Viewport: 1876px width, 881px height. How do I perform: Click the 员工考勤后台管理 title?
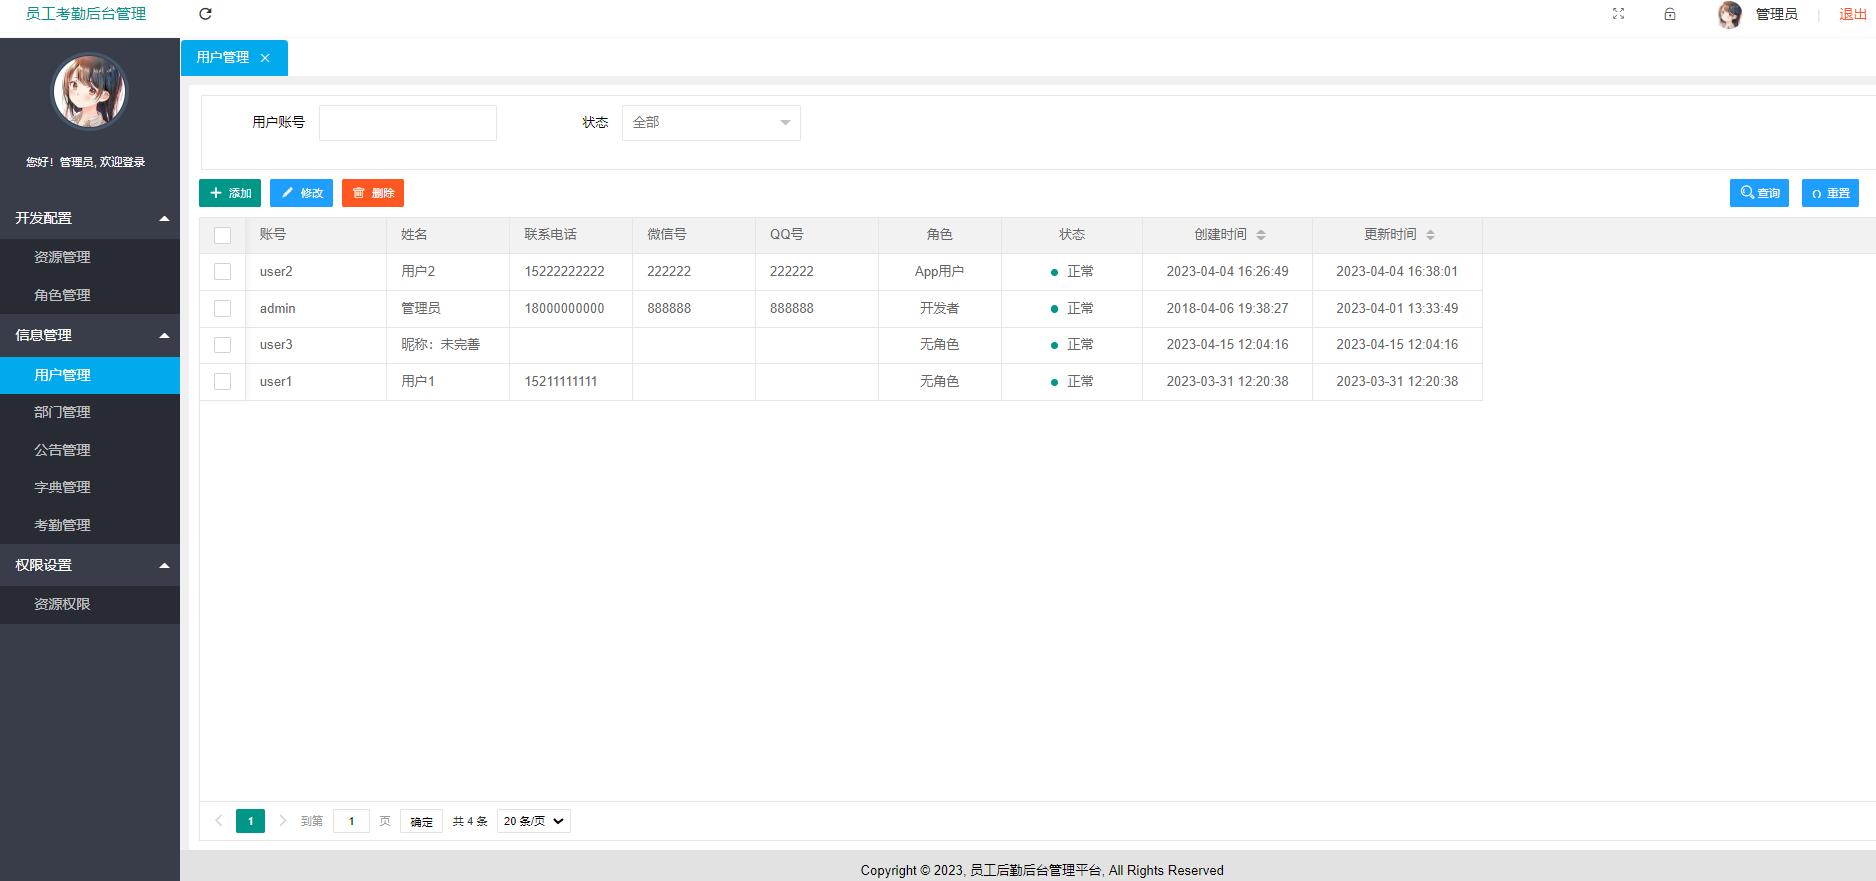(86, 14)
